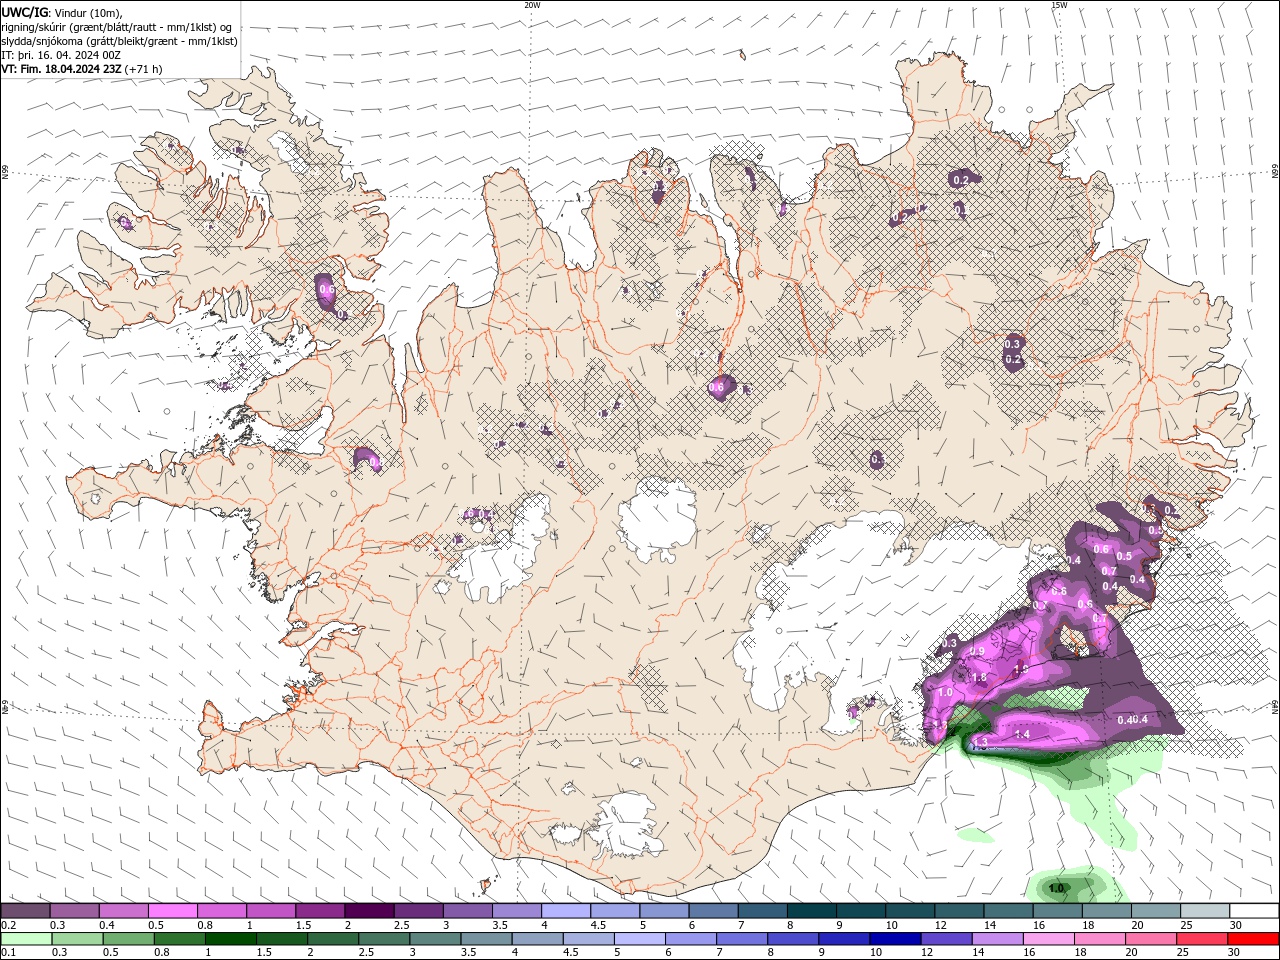Click the upper legend swatch labeled 0.2
The width and height of the screenshot is (1280, 960).
(25, 911)
